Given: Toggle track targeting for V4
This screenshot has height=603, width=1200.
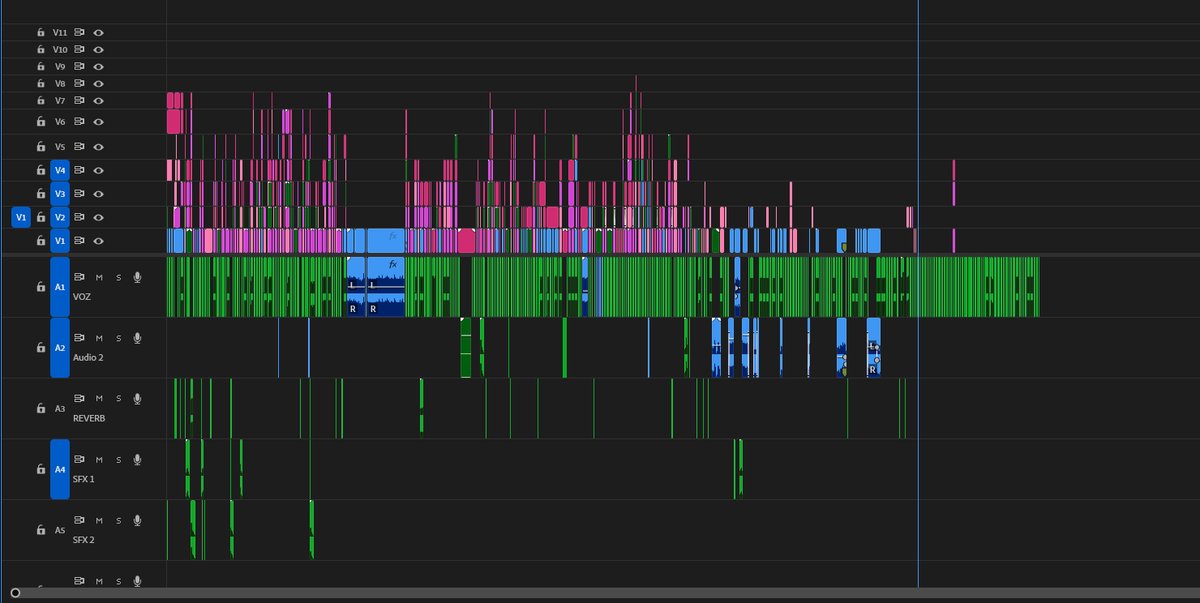Looking at the screenshot, I should pyautogui.click(x=60, y=170).
